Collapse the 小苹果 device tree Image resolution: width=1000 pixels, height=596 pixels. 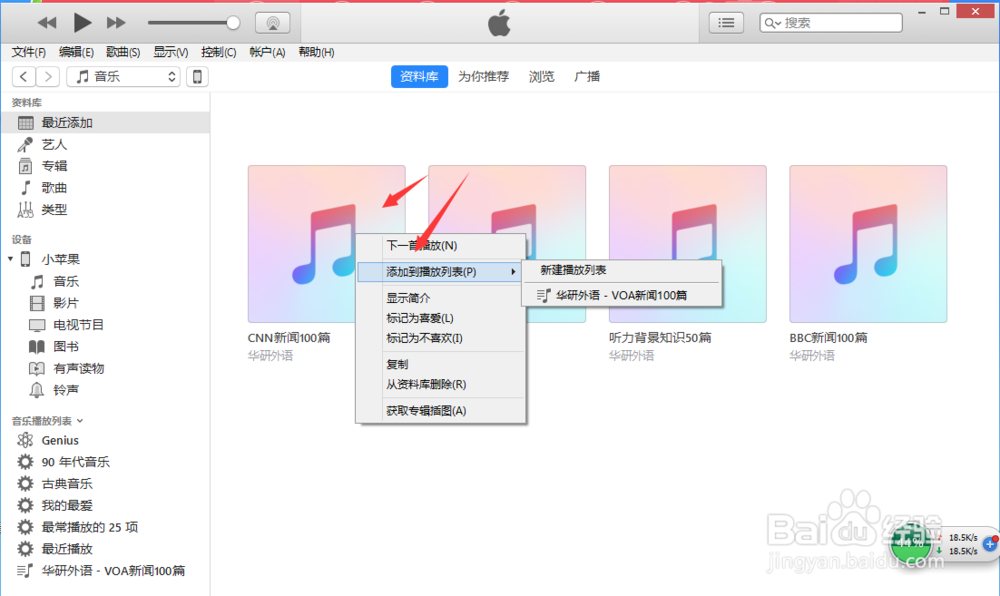click(x=10, y=259)
